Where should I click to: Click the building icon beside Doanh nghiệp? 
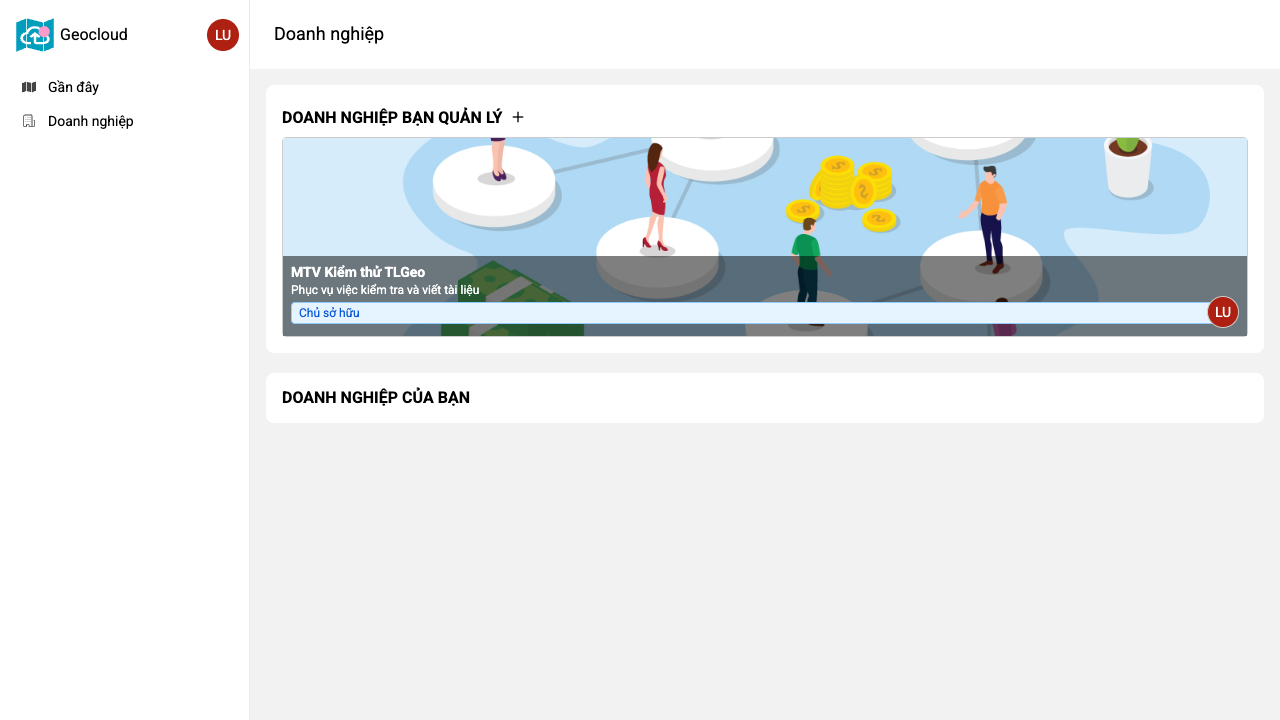(29, 121)
